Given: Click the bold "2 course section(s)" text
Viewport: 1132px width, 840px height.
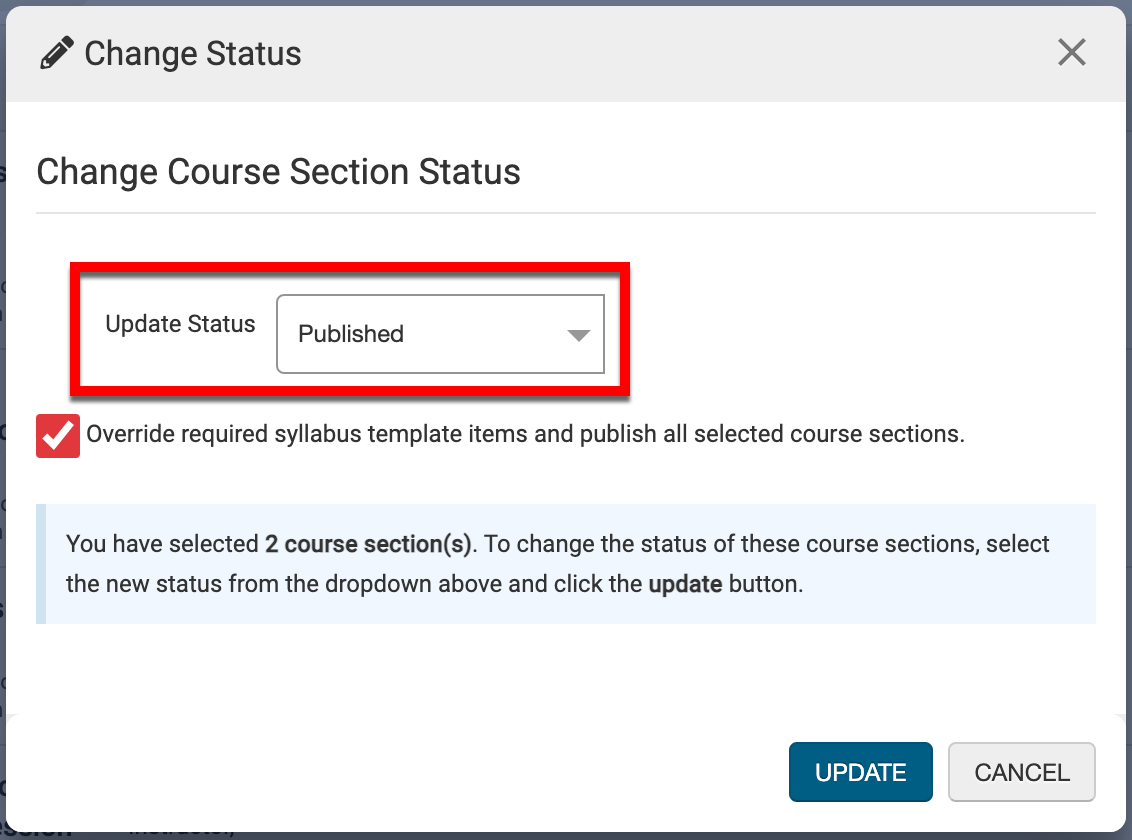Looking at the screenshot, I should [x=367, y=544].
